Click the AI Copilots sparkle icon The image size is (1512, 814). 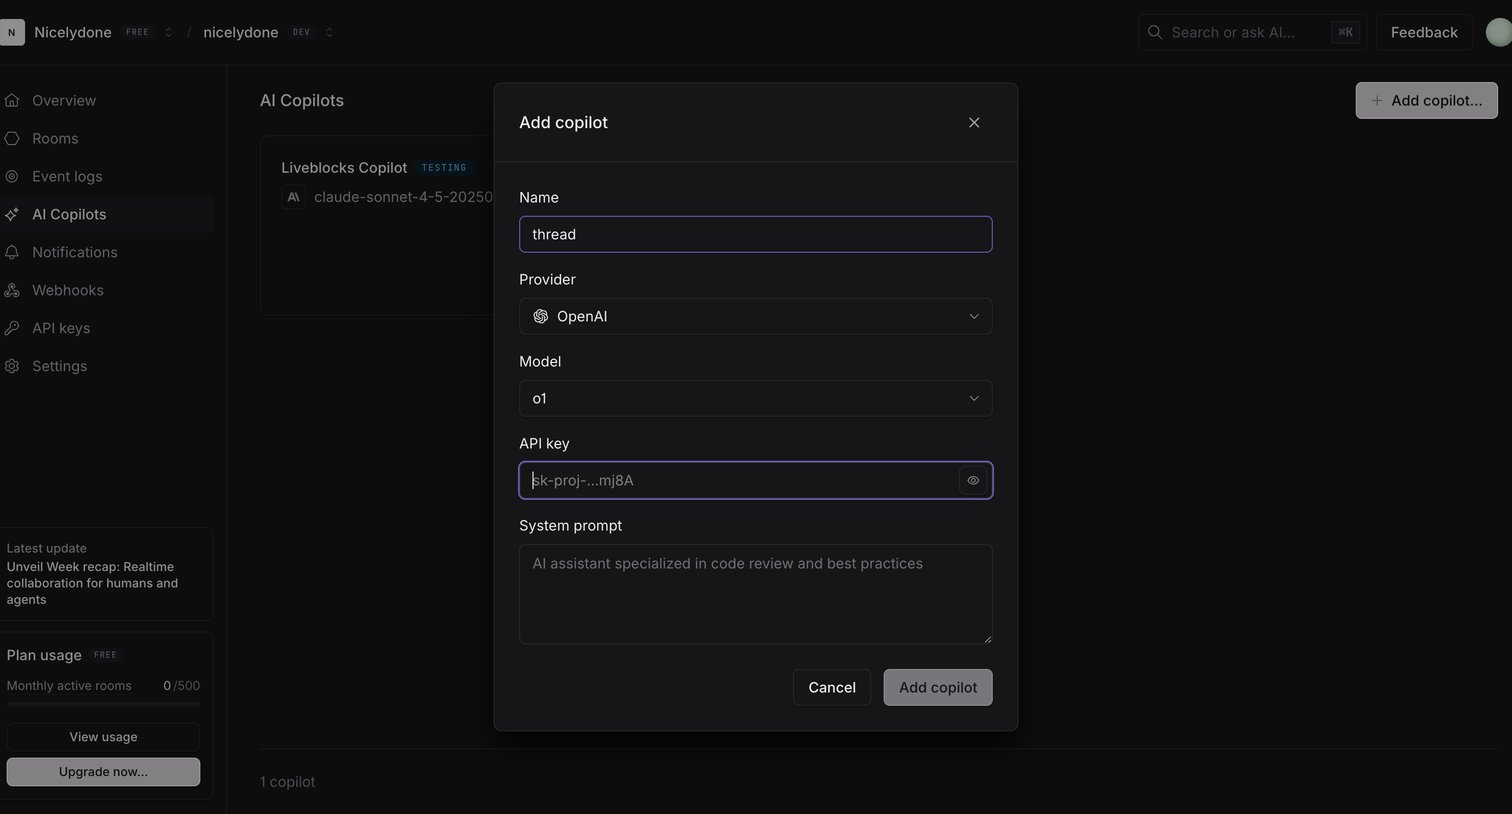click(12, 214)
